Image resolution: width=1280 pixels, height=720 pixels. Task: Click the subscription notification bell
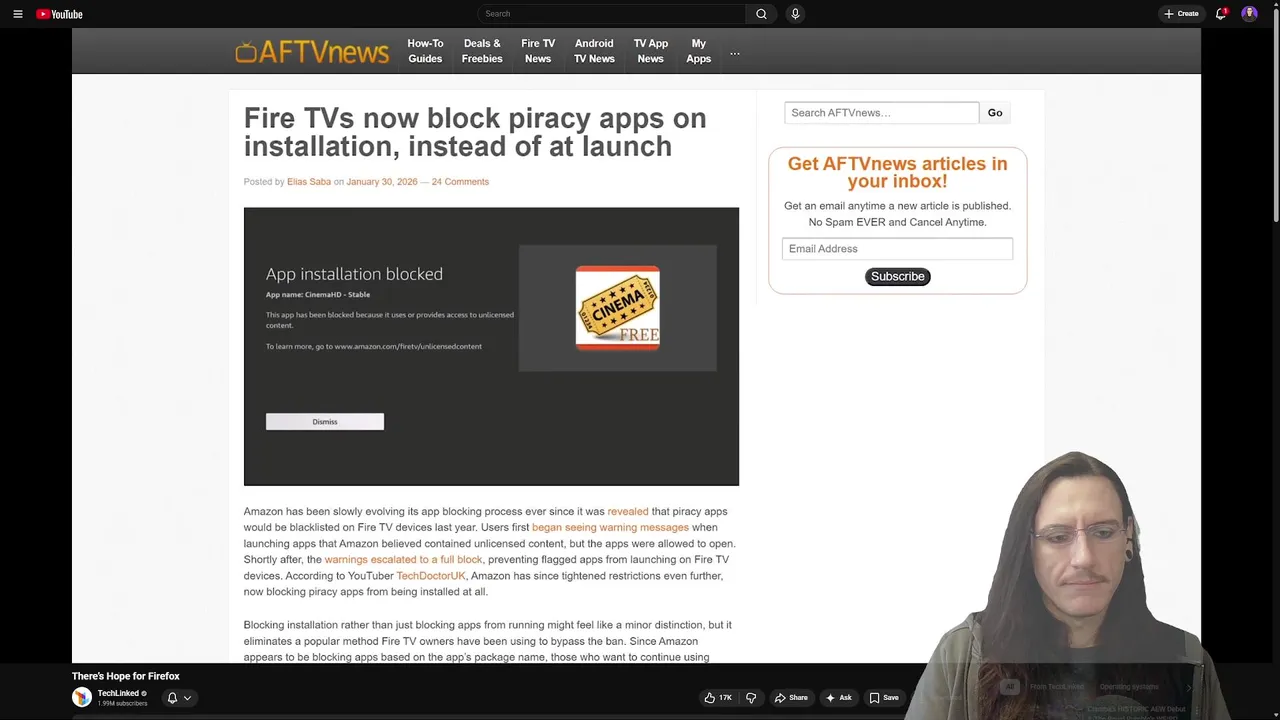(172, 698)
